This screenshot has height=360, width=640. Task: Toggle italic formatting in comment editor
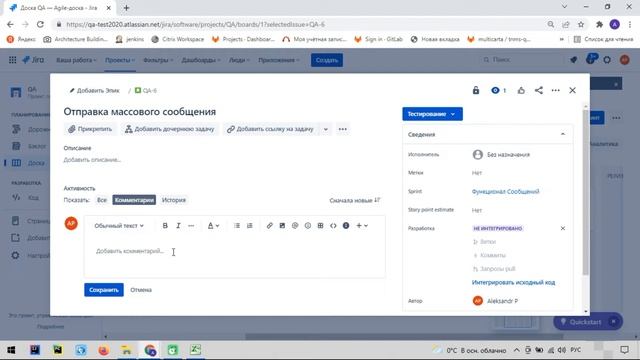click(x=178, y=225)
